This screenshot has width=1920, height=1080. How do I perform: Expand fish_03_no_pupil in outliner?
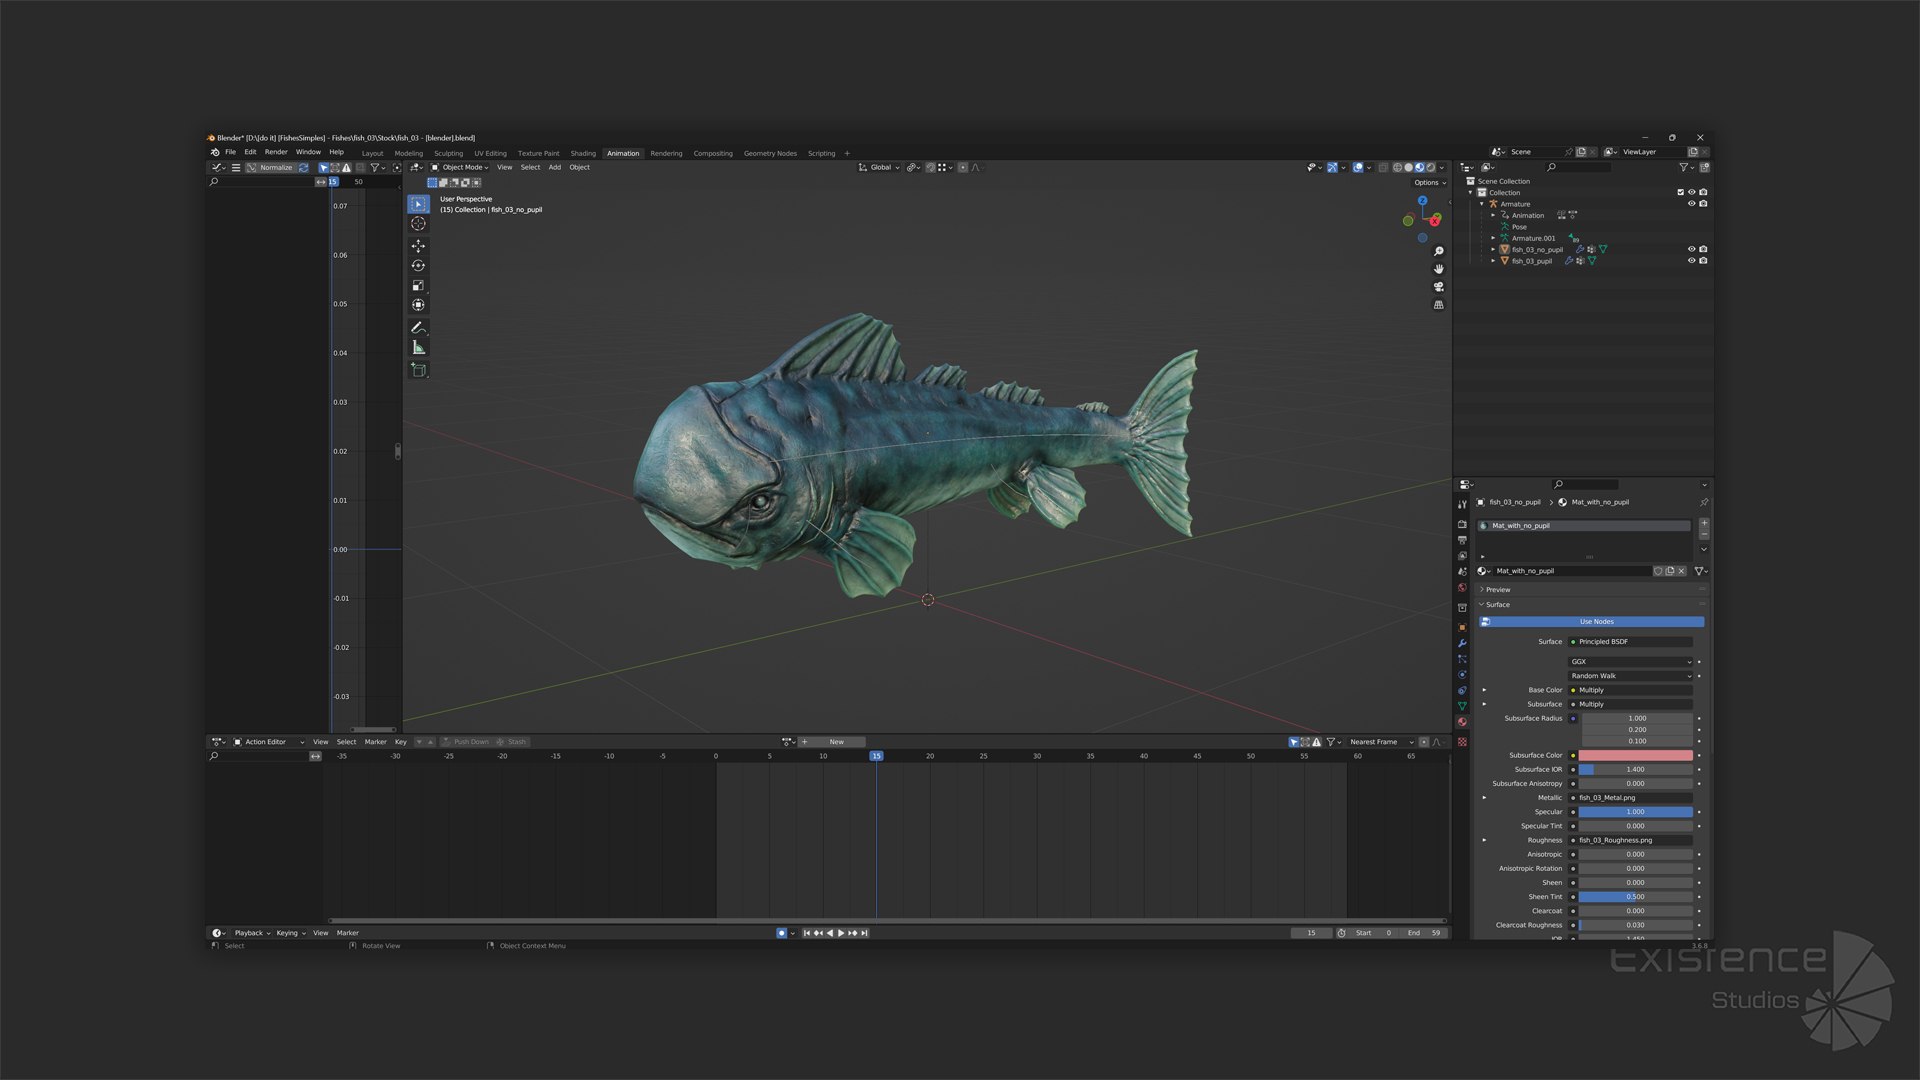(1493, 250)
